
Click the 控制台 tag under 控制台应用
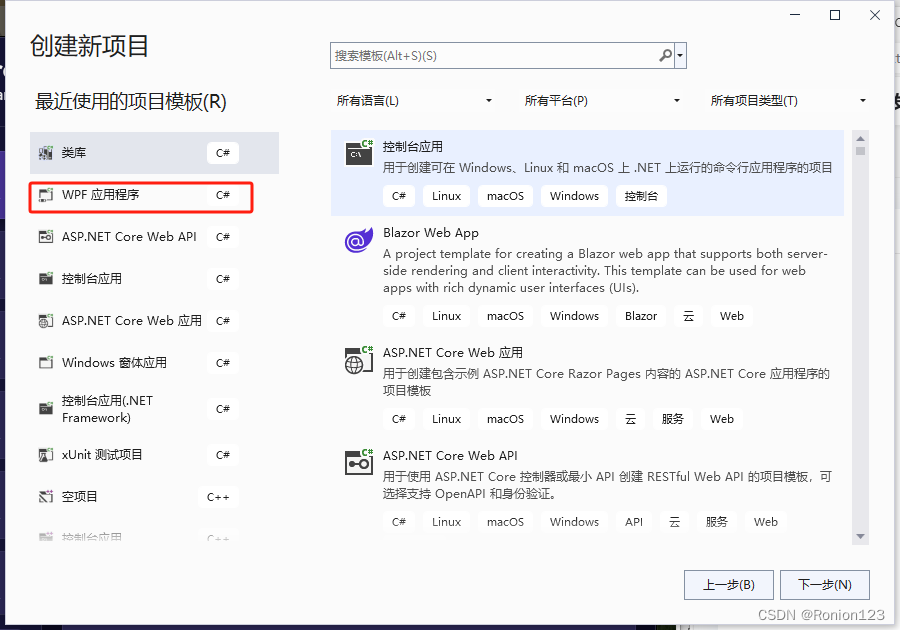pos(641,196)
